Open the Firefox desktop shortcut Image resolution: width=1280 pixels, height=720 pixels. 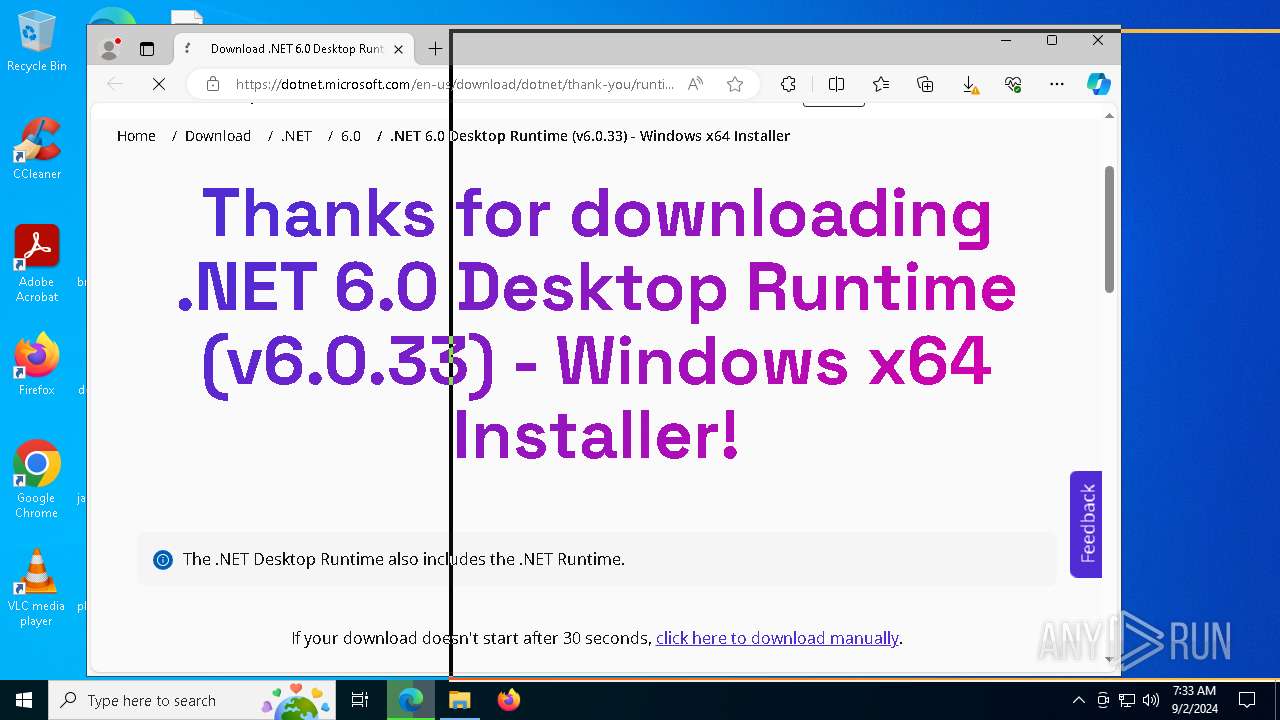37,365
